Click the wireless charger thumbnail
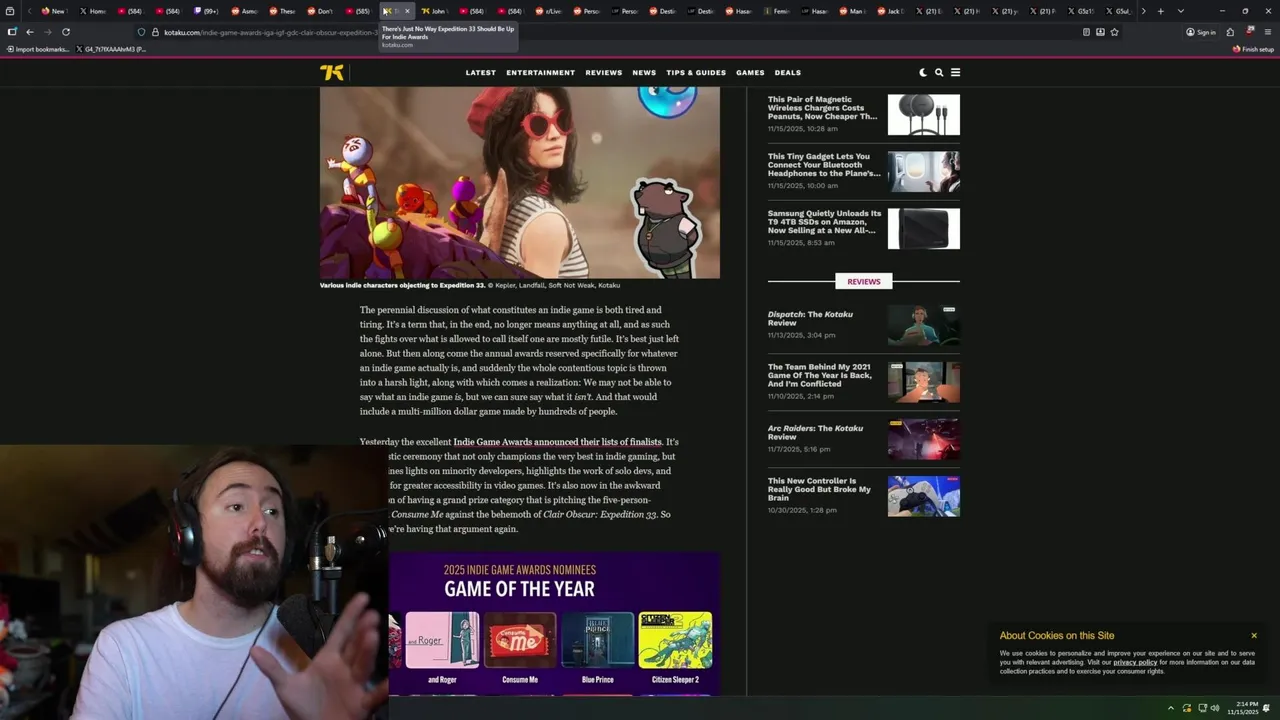1280x720 pixels. [923, 115]
